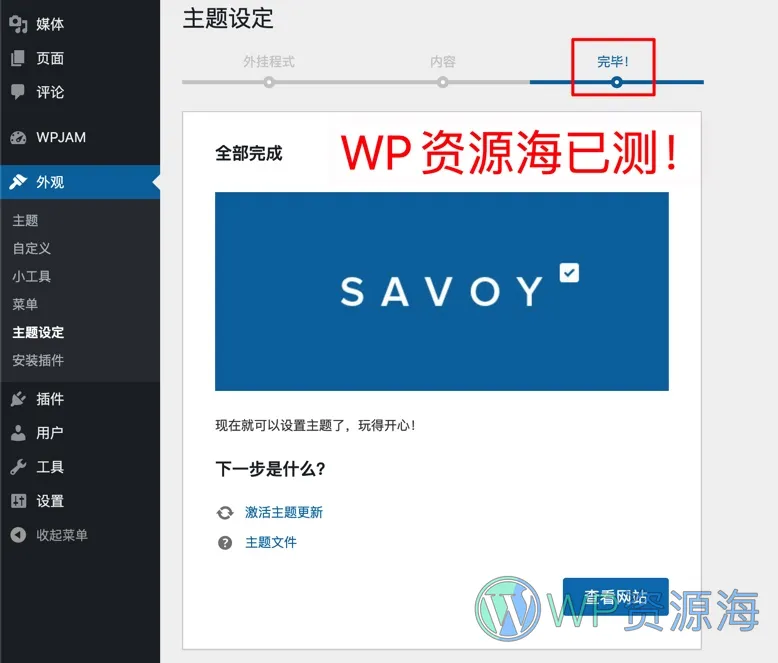Open the 设置 menu item

[80, 501]
